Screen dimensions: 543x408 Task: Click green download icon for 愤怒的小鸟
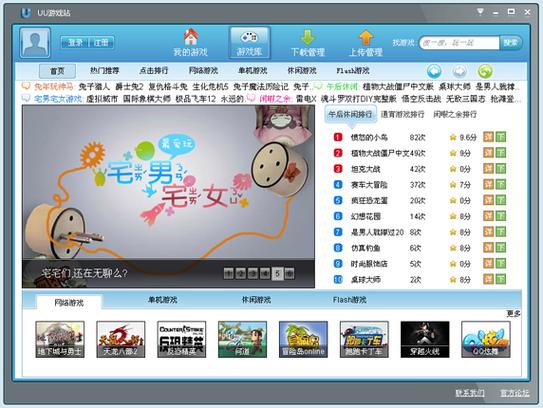[501, 137]
